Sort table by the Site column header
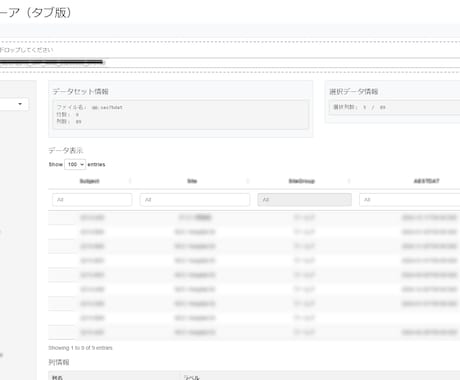 pyautogui.click(x=192, y=181)
